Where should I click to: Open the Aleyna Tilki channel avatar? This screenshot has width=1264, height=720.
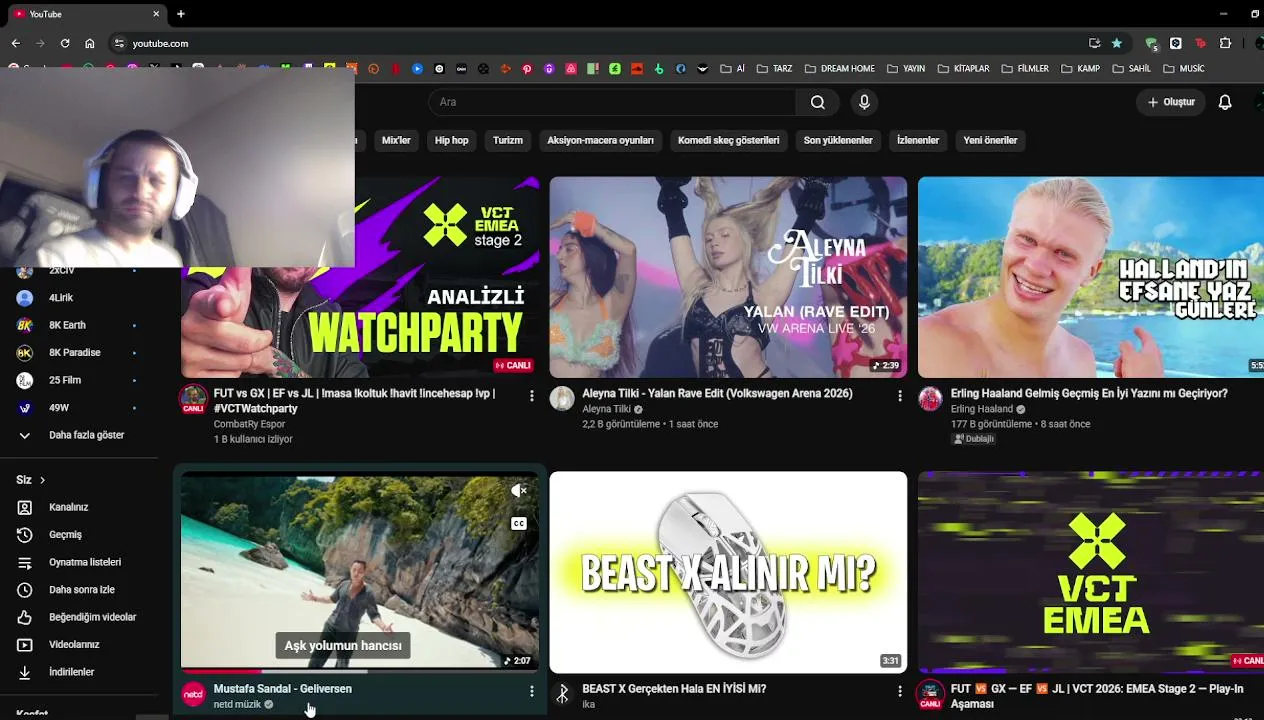tap(562, 399)
